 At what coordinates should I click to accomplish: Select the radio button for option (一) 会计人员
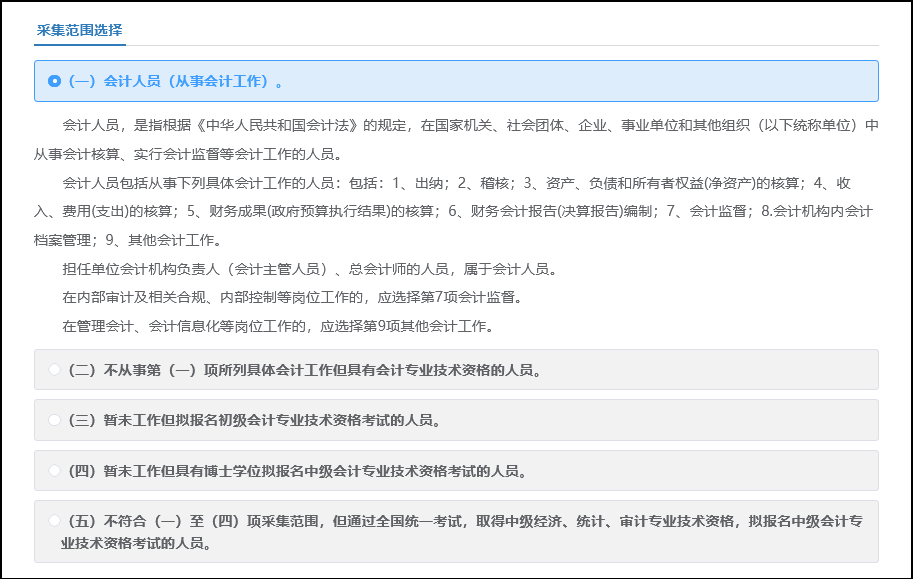55,81
